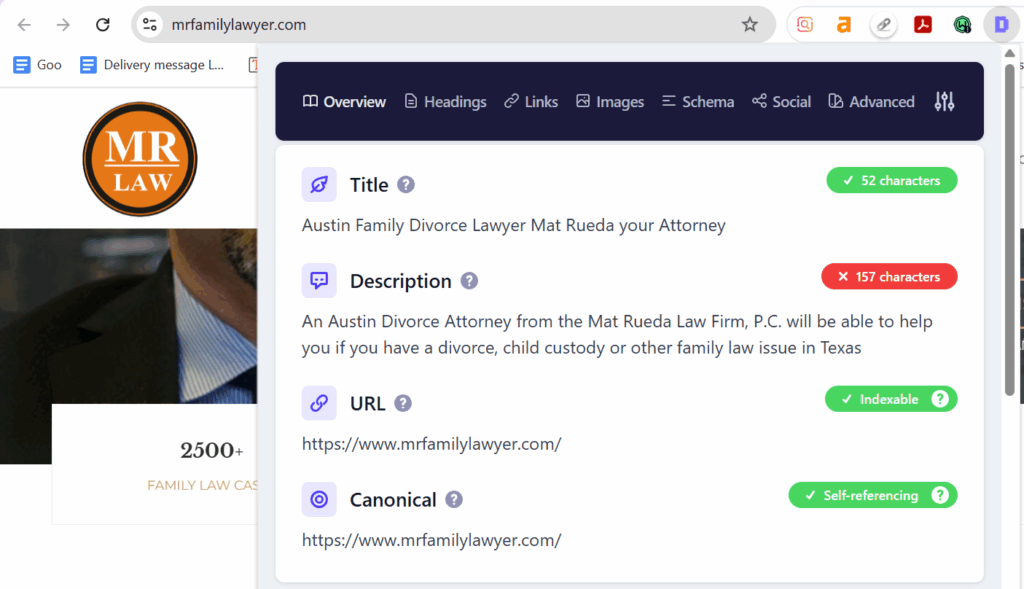Open help icon in Indexable badge

click(940, 399)
